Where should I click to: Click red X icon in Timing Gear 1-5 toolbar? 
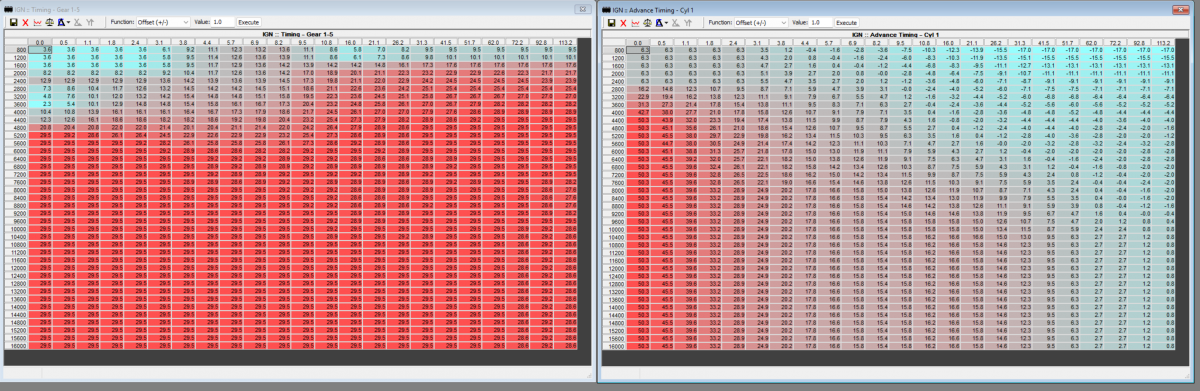[x=25, y=22]
